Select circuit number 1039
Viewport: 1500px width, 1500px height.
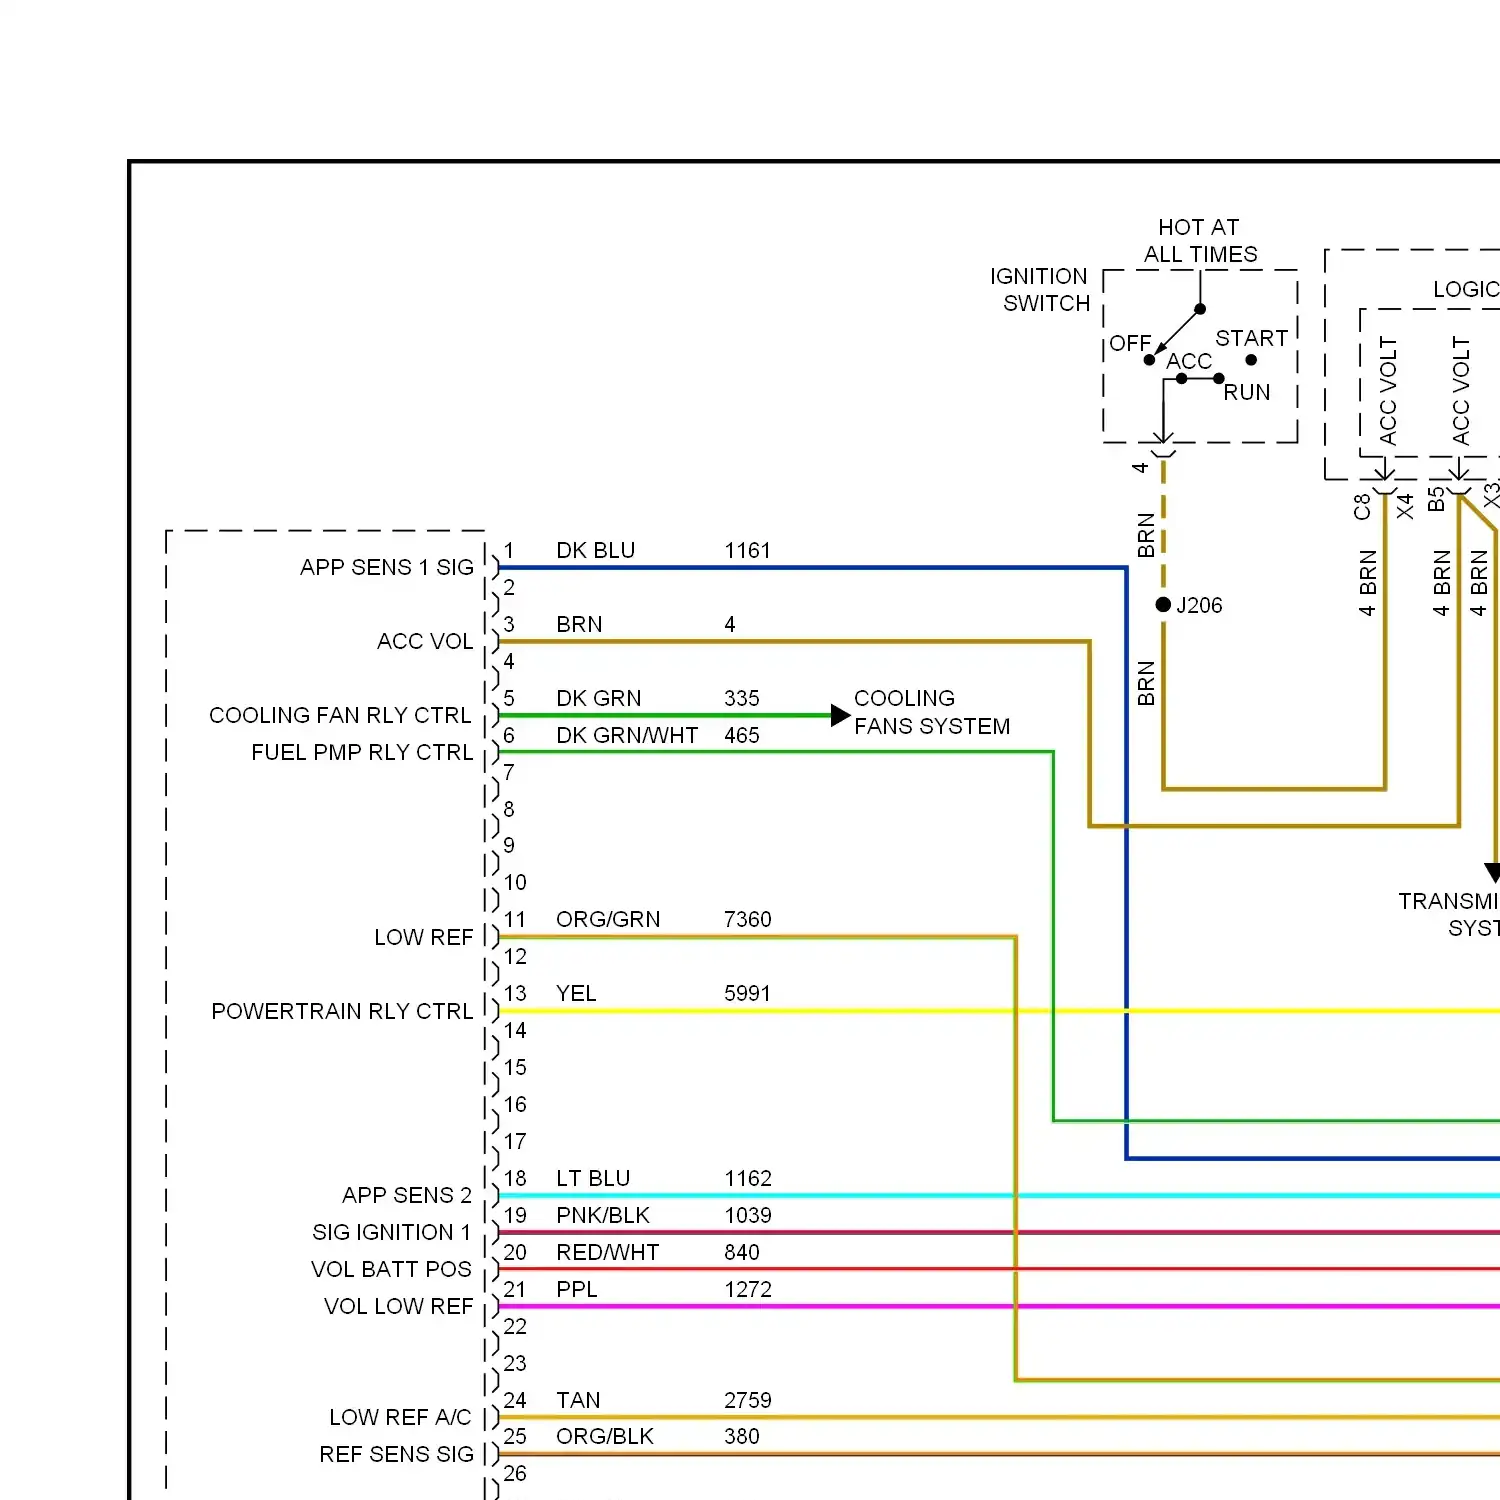point(748,1215)
